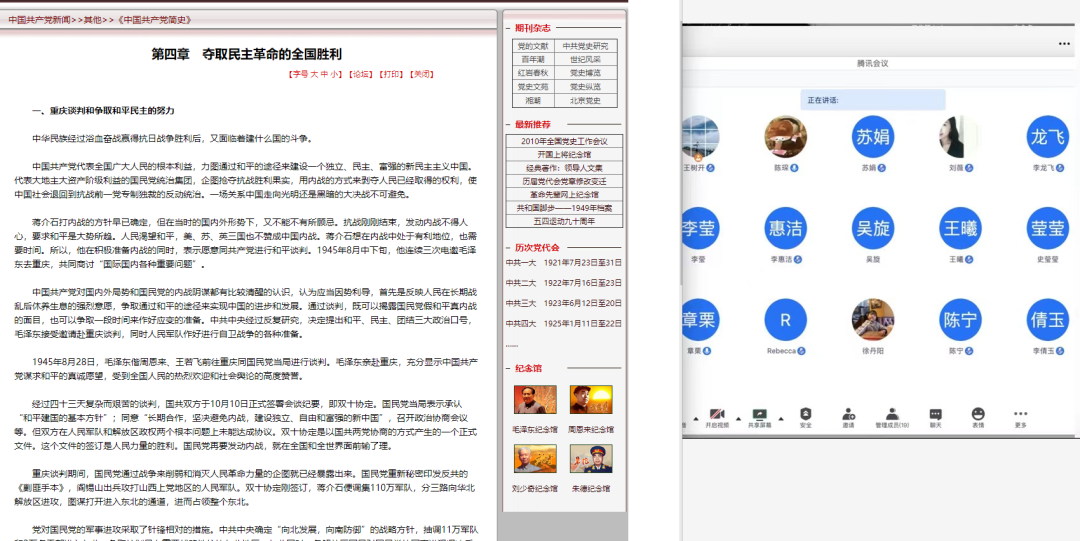Viewport: 1080px width, 541px height.
Task: Open the 更多 more options icon
Action: coord(1020,414)
